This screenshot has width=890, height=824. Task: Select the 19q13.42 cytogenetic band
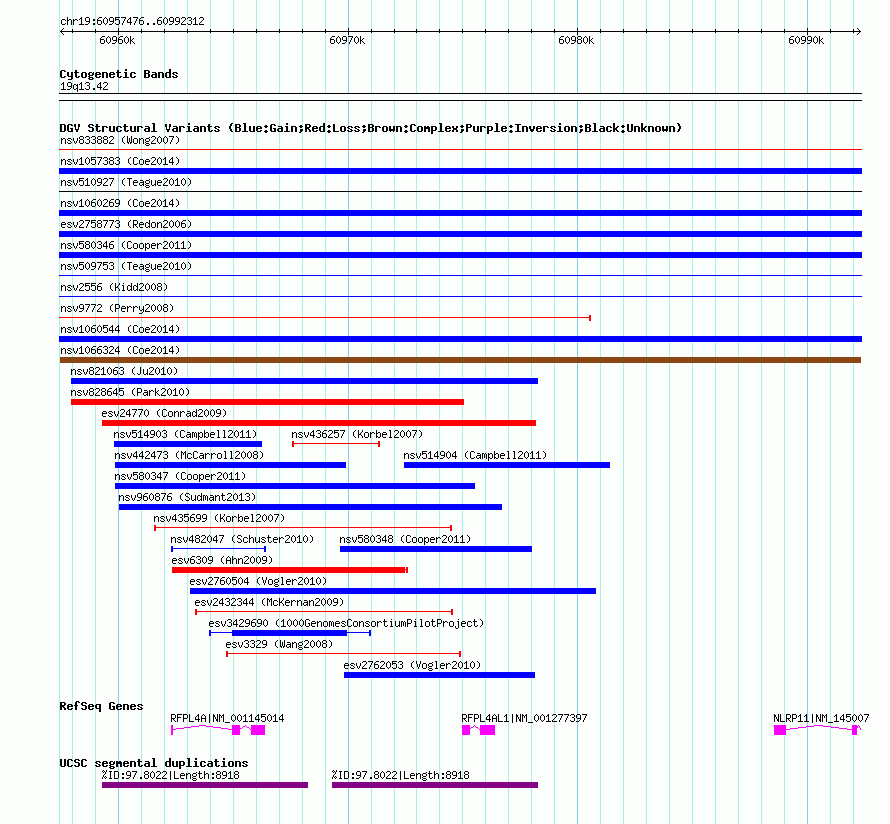pyautogui.click(x=460, y=97)
